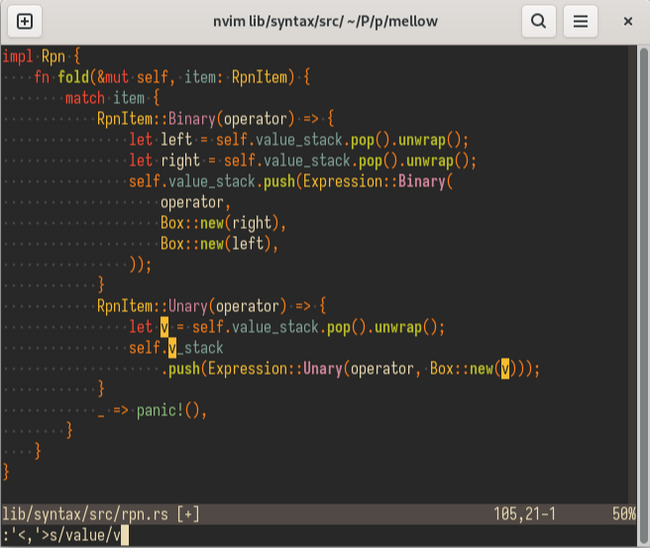The image size is (650, 548).
Task: Click status line file 'lib/syntax/src/rpn.rs'
Action: pos(85,514)
